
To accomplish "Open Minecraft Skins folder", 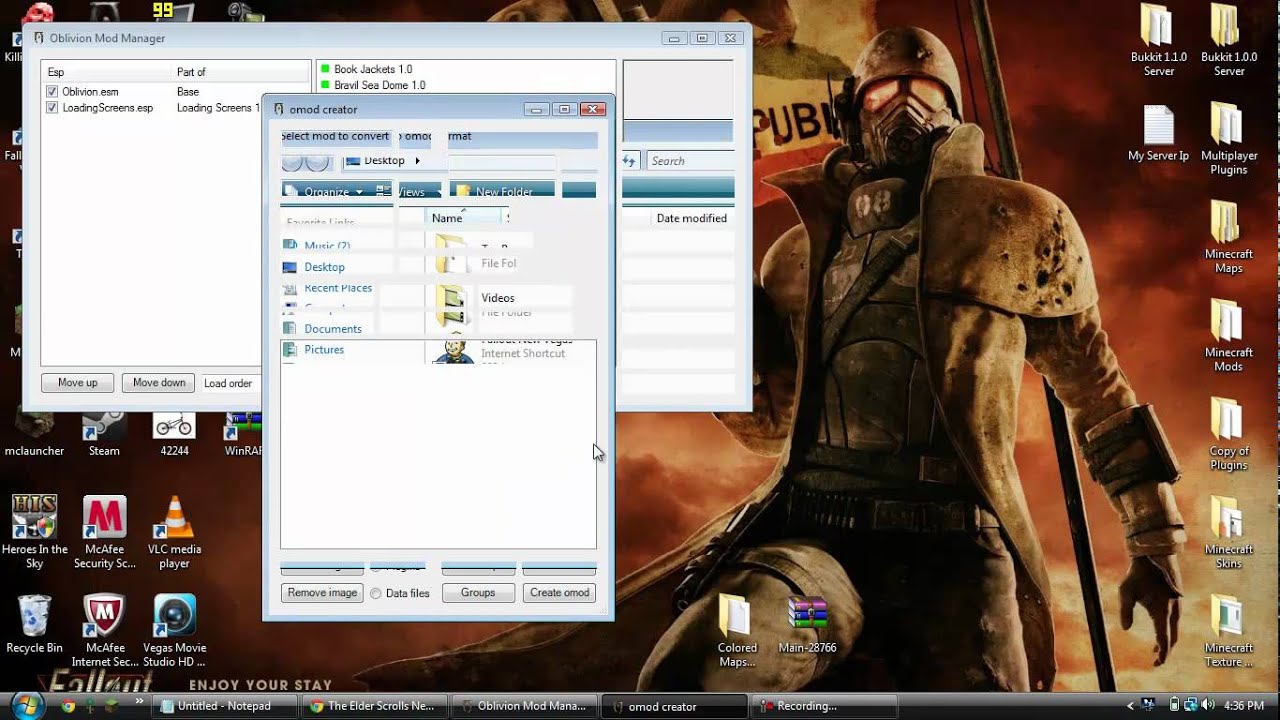I will coord(1229,531).
